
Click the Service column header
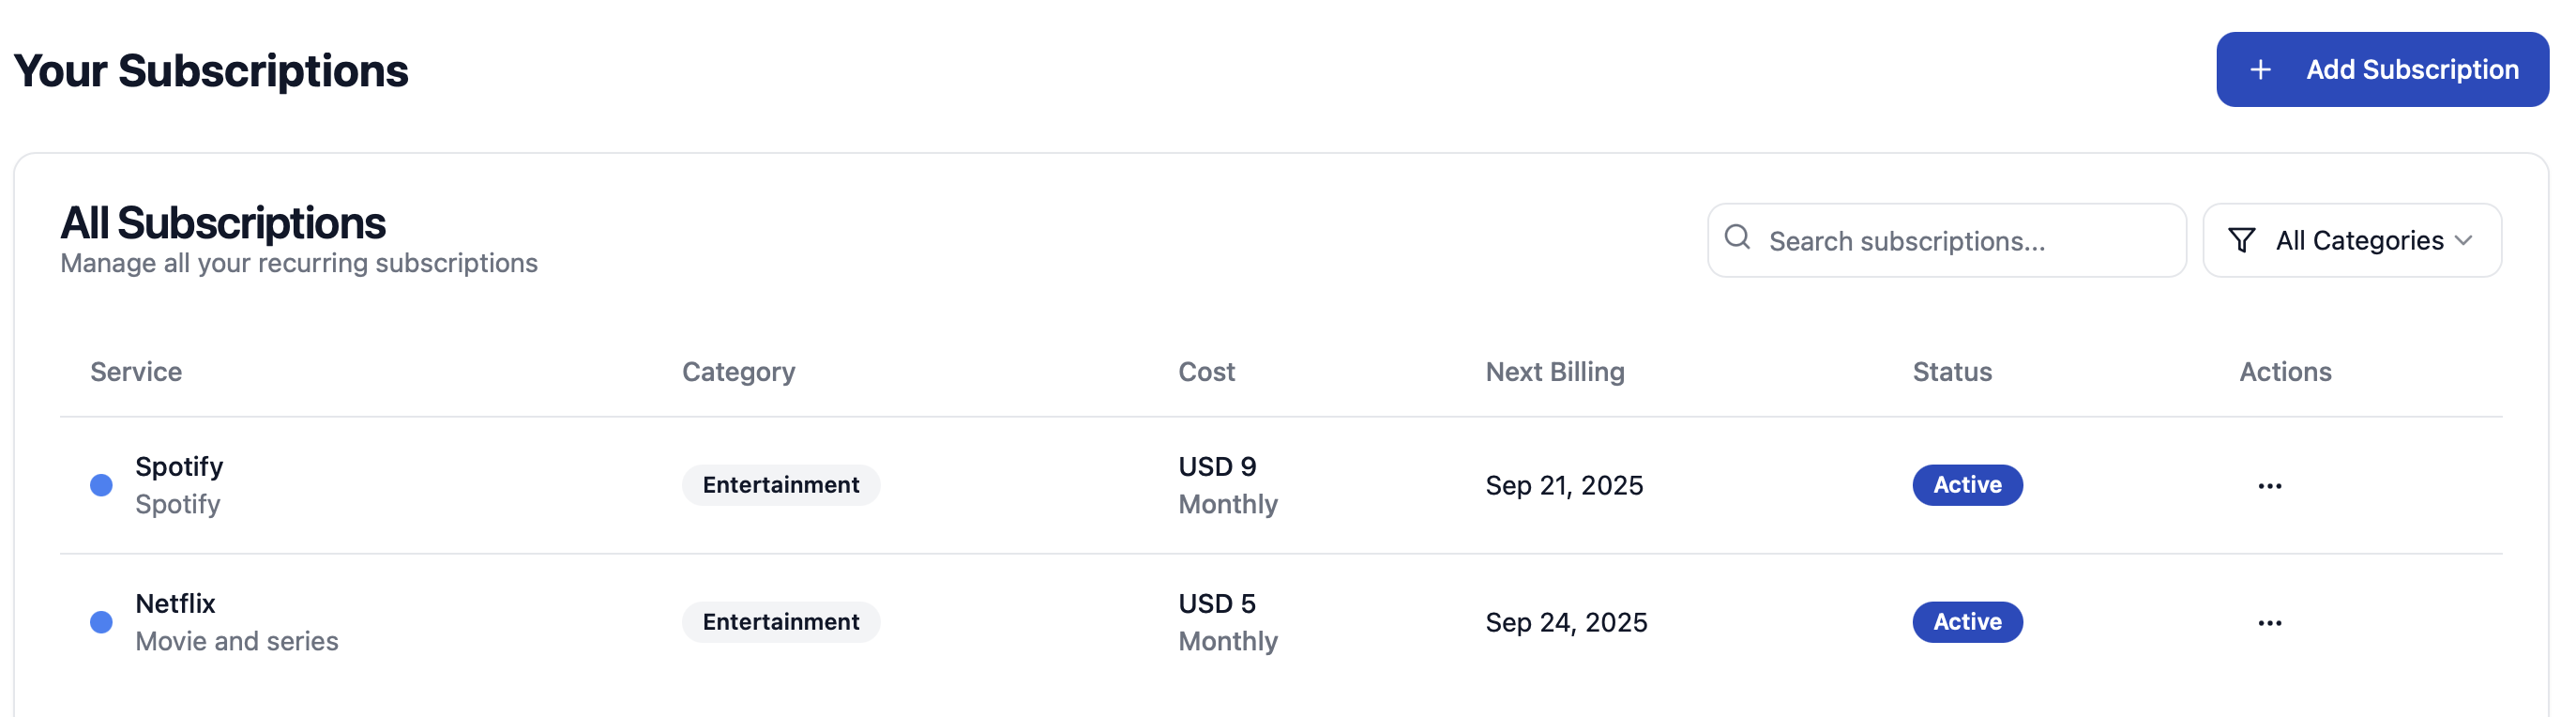(136, 372)
